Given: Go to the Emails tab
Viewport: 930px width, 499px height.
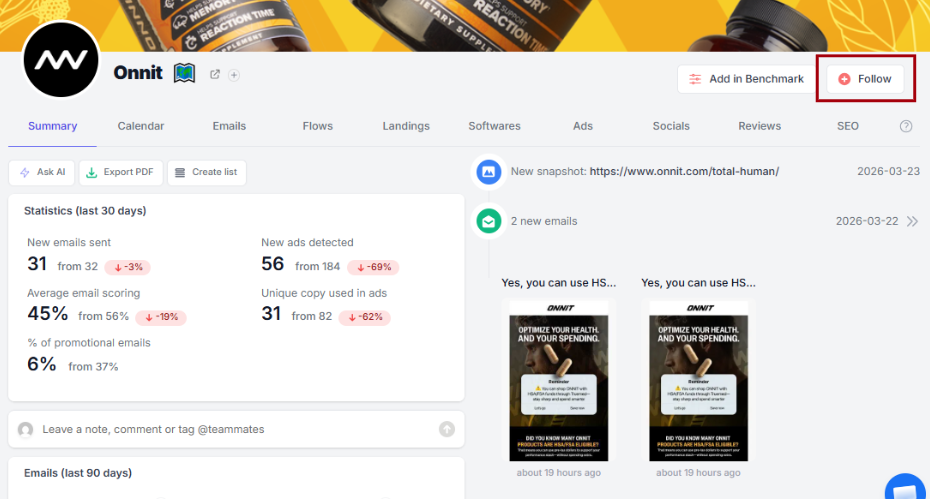Looking at the screenshot, I should coord(229,126).
